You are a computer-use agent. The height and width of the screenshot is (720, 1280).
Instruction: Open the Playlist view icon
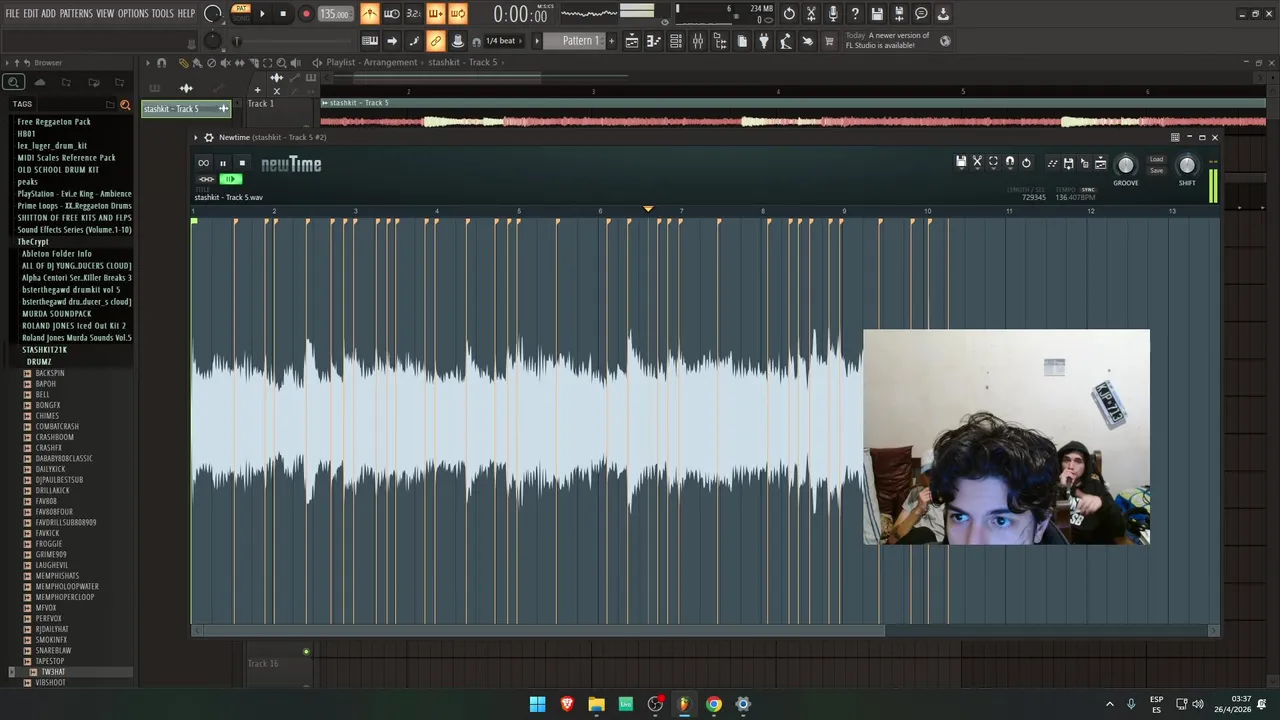click(x=632, y=41)
